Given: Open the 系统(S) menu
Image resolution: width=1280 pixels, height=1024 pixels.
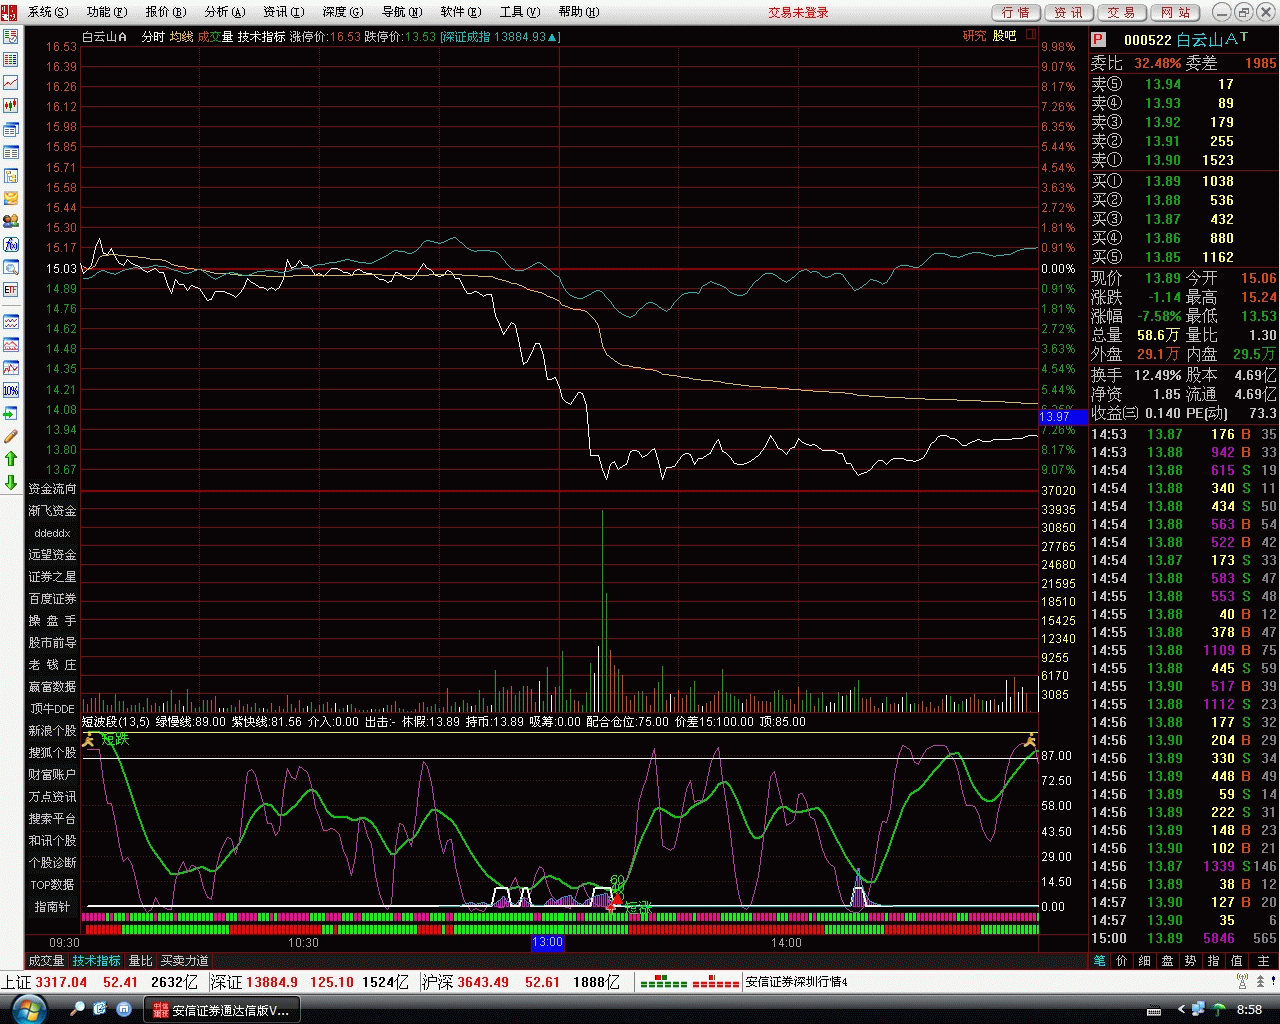Looking at the screenshot, I should click(48, 12).
